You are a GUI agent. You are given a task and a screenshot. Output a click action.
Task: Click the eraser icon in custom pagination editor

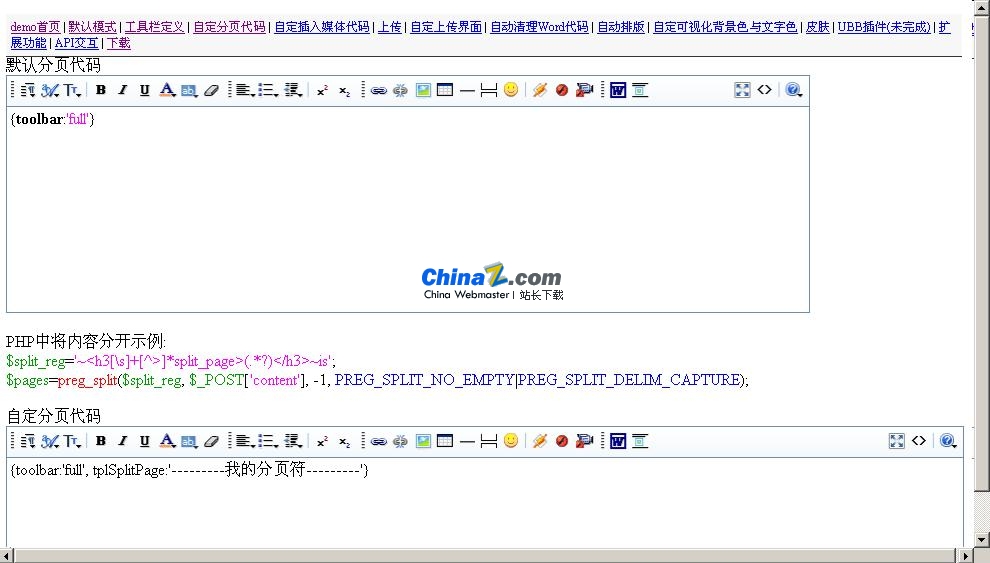(211, 441)
